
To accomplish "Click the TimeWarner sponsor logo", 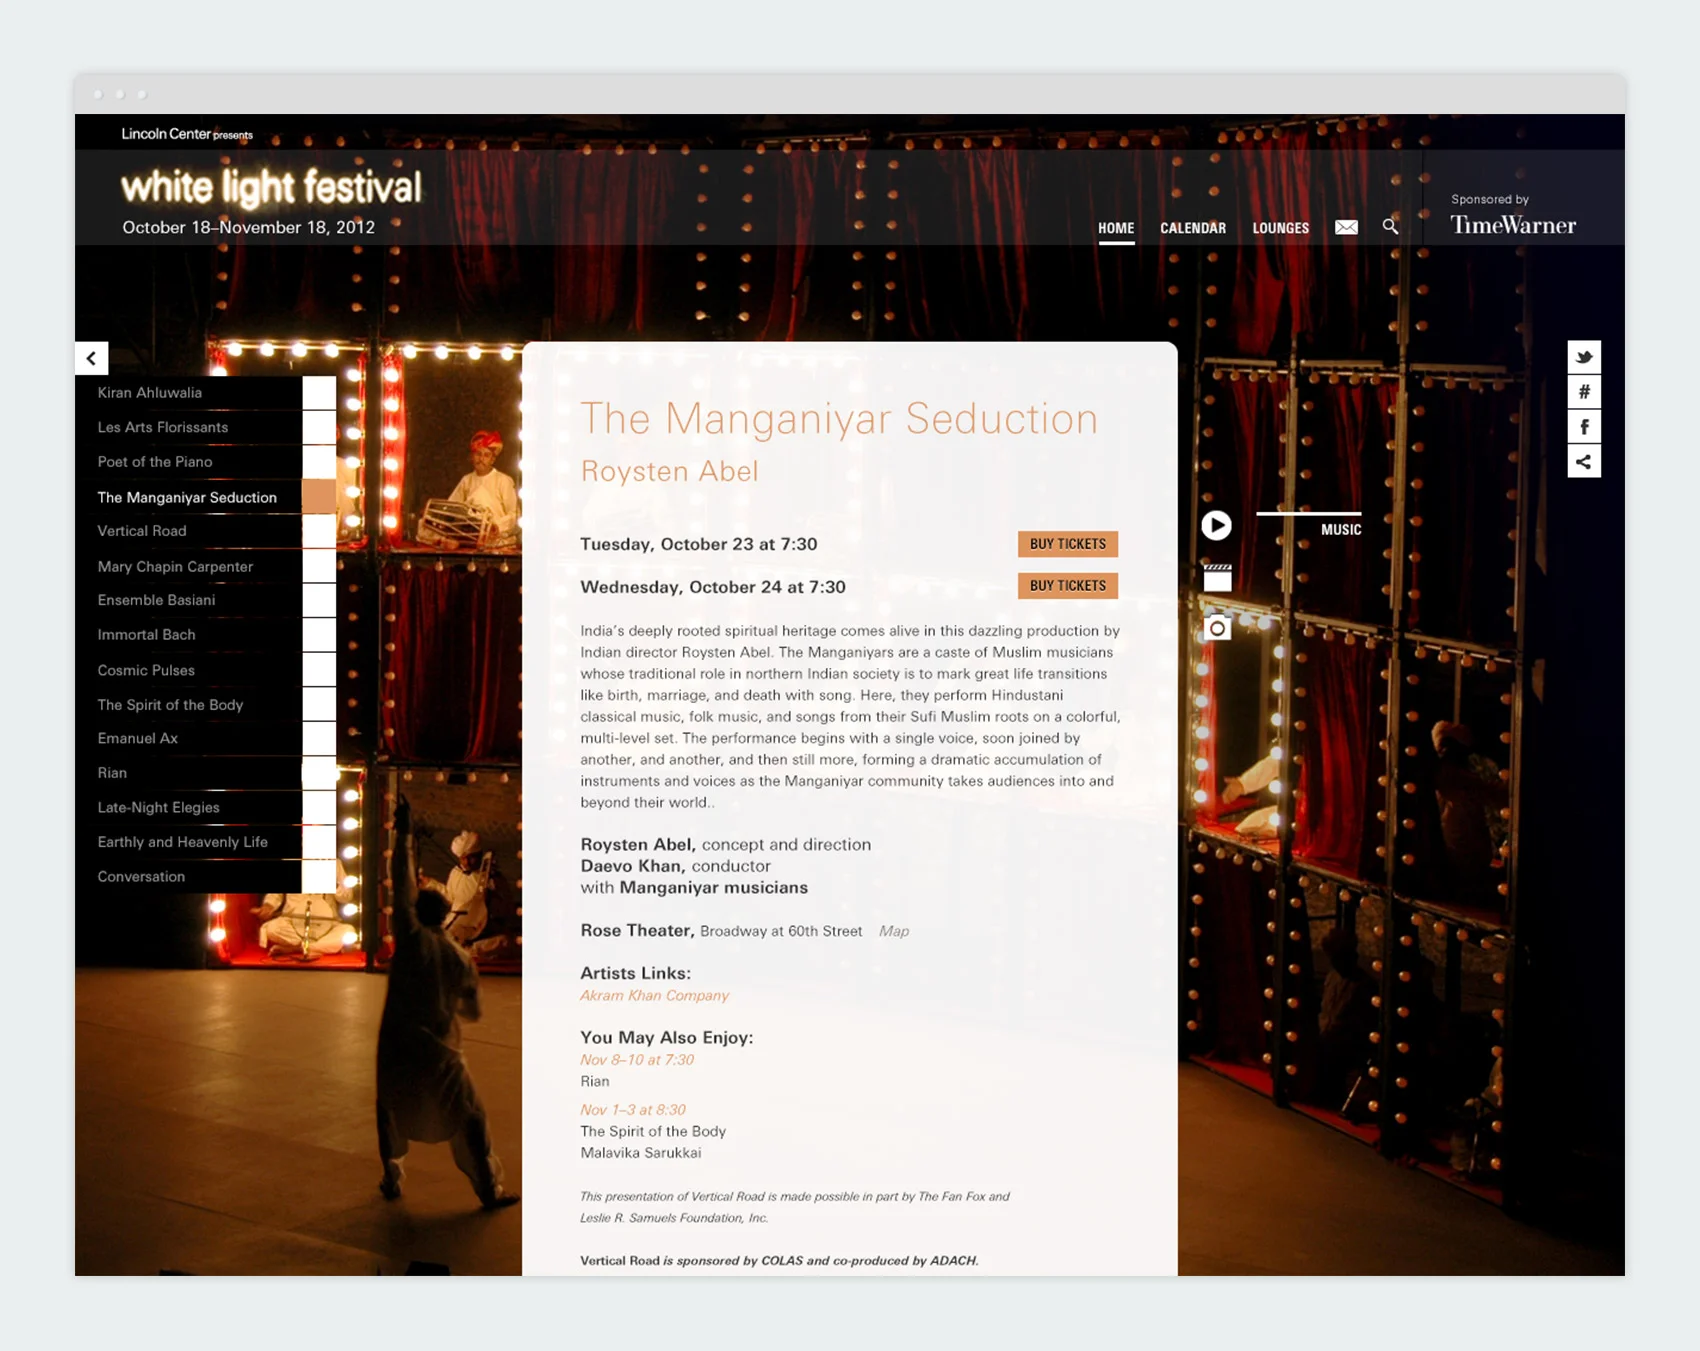I will pyautogui.click(x=1513, y=225).
